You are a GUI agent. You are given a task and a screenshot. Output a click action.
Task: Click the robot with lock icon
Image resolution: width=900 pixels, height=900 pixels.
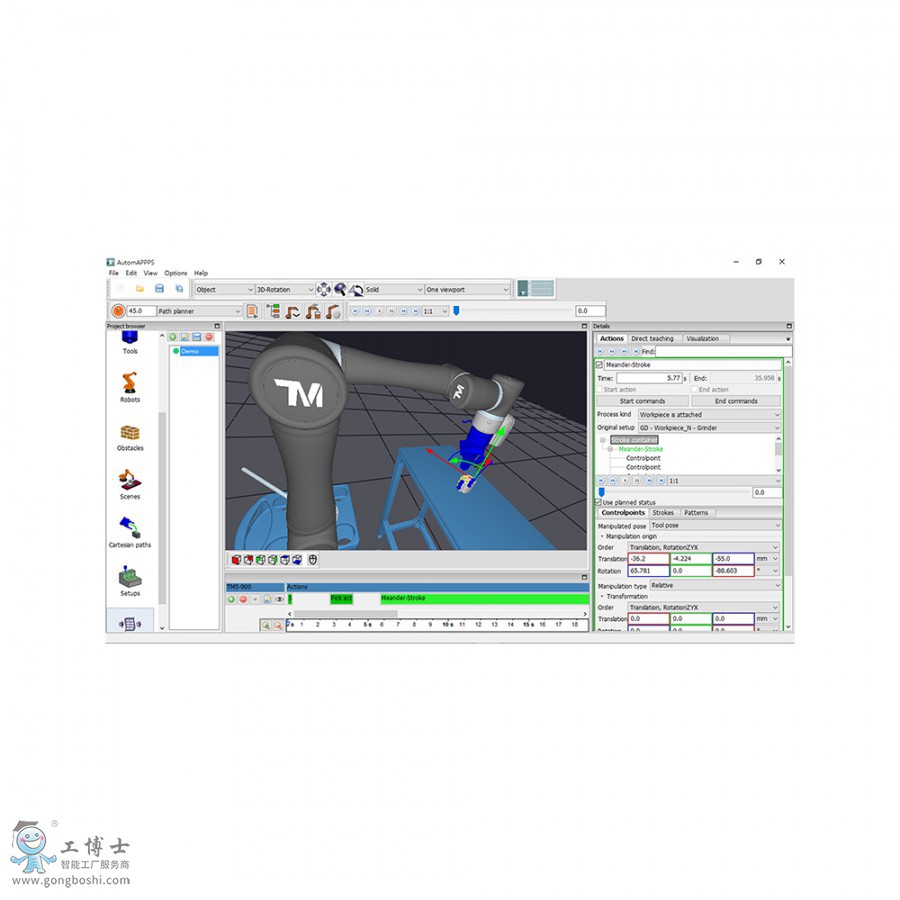click(313, 311)
